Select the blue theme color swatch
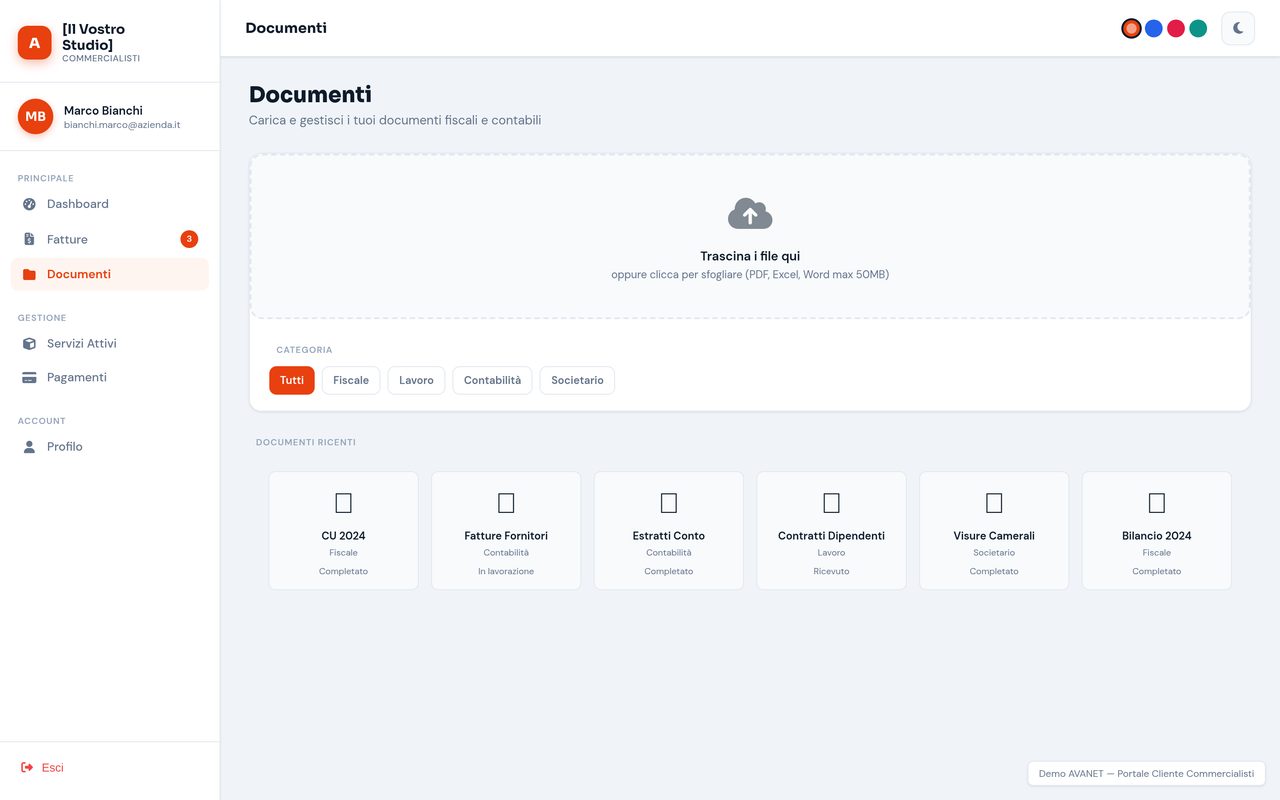The width and height of the screenshot is (1280, 800). coord(1153,28)
